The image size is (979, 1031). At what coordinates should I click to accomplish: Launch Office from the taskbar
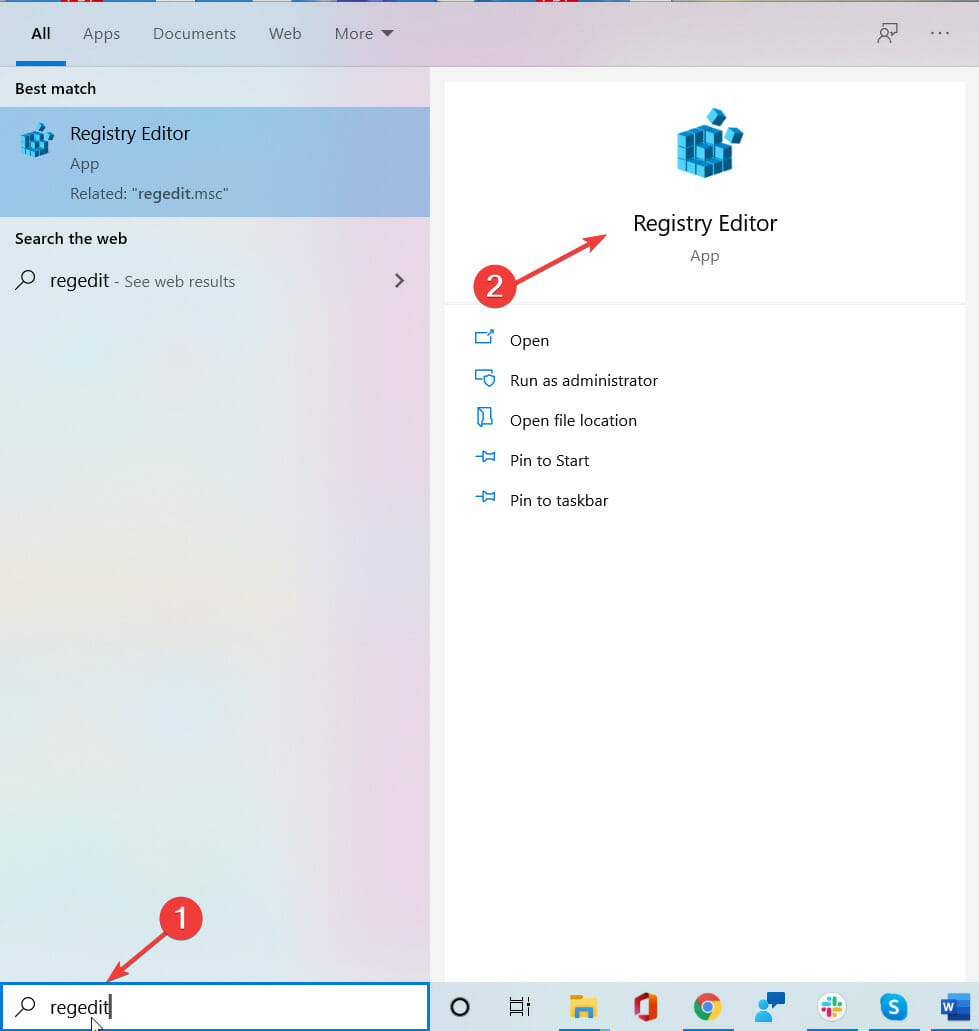pyautogui.click(x=646, y=1007)
